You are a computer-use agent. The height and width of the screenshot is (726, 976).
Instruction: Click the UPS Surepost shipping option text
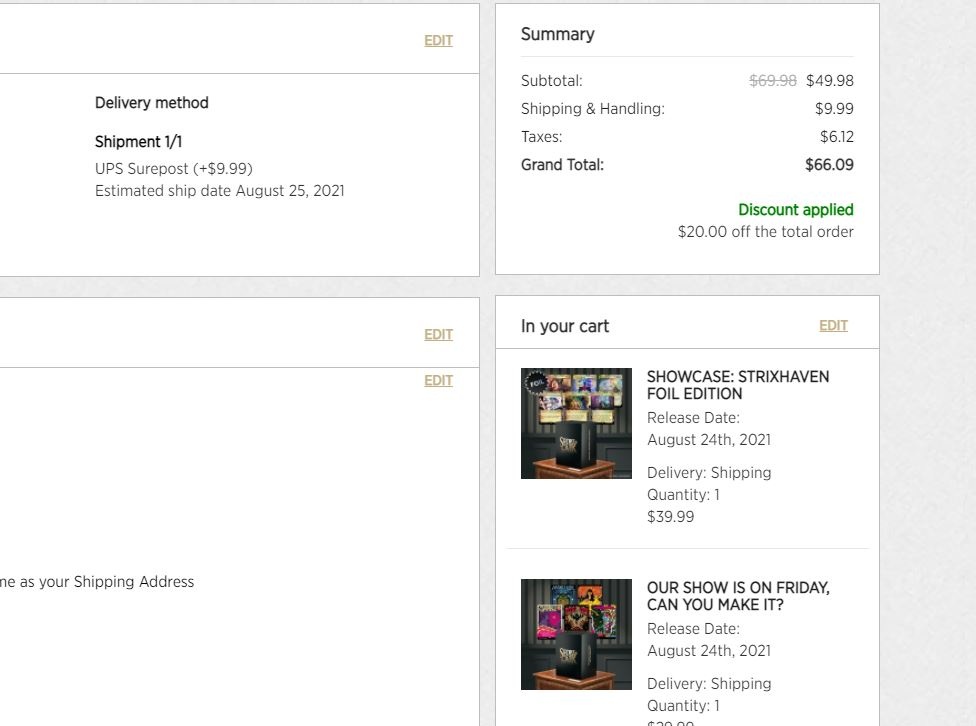point(173,169)
